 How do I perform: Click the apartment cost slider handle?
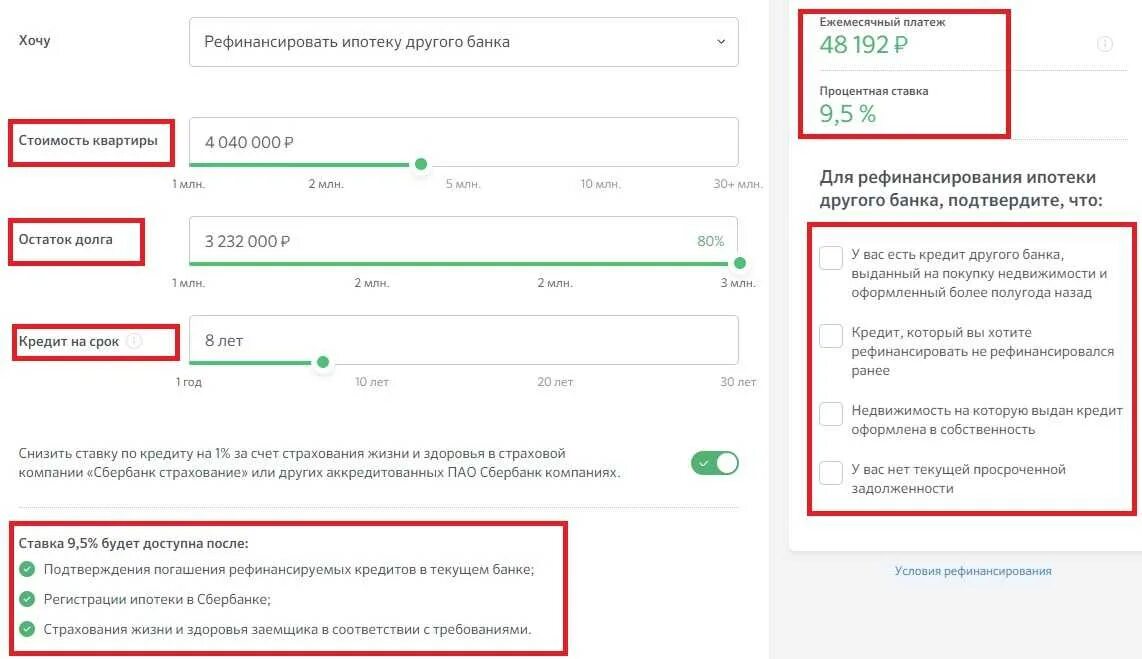pos(420,165)
